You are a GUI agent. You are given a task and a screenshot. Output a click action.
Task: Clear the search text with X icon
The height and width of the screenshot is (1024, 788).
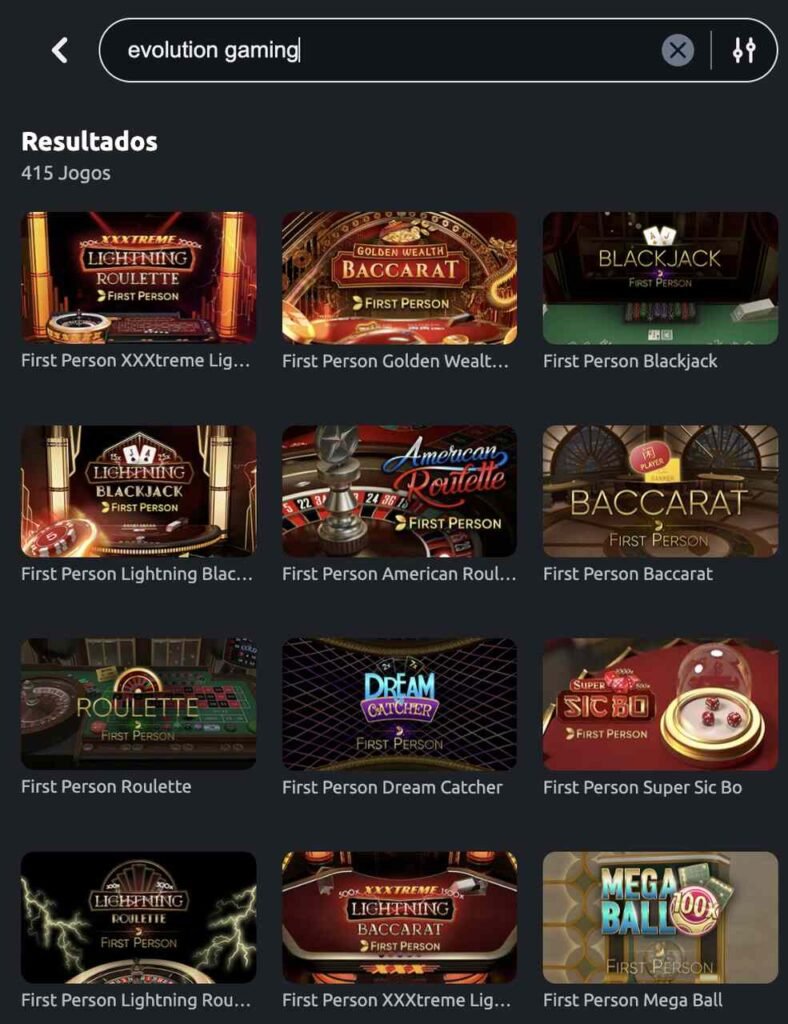pyautogui.click(x=678, y=50)
